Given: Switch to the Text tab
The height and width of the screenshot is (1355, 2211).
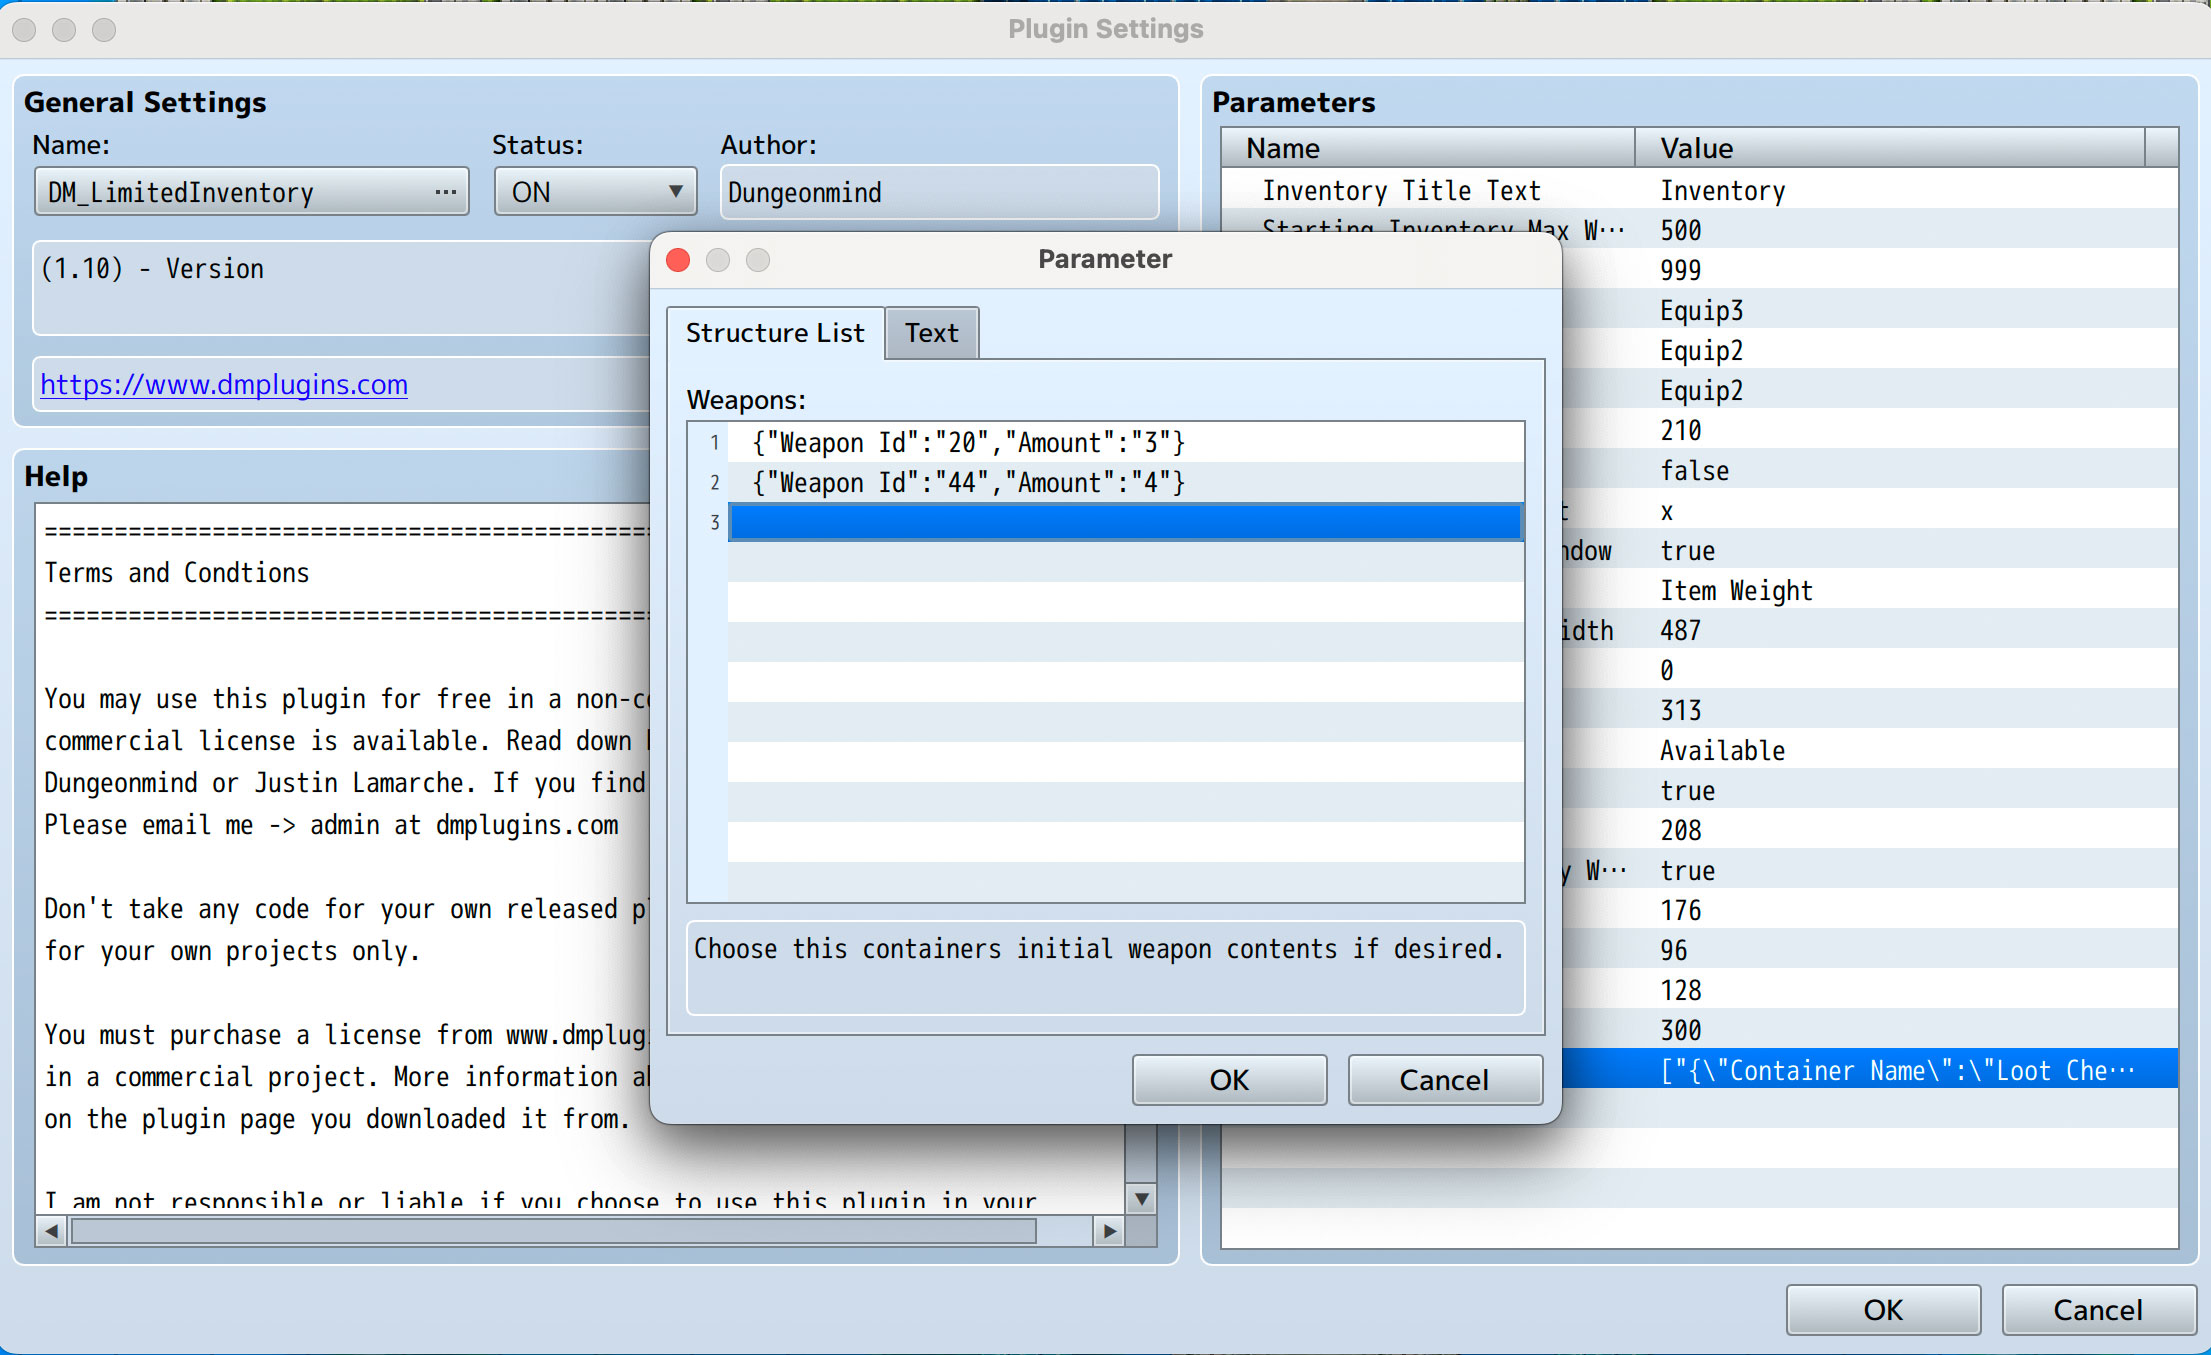Looking at the screenshot, I should point(931,333).
